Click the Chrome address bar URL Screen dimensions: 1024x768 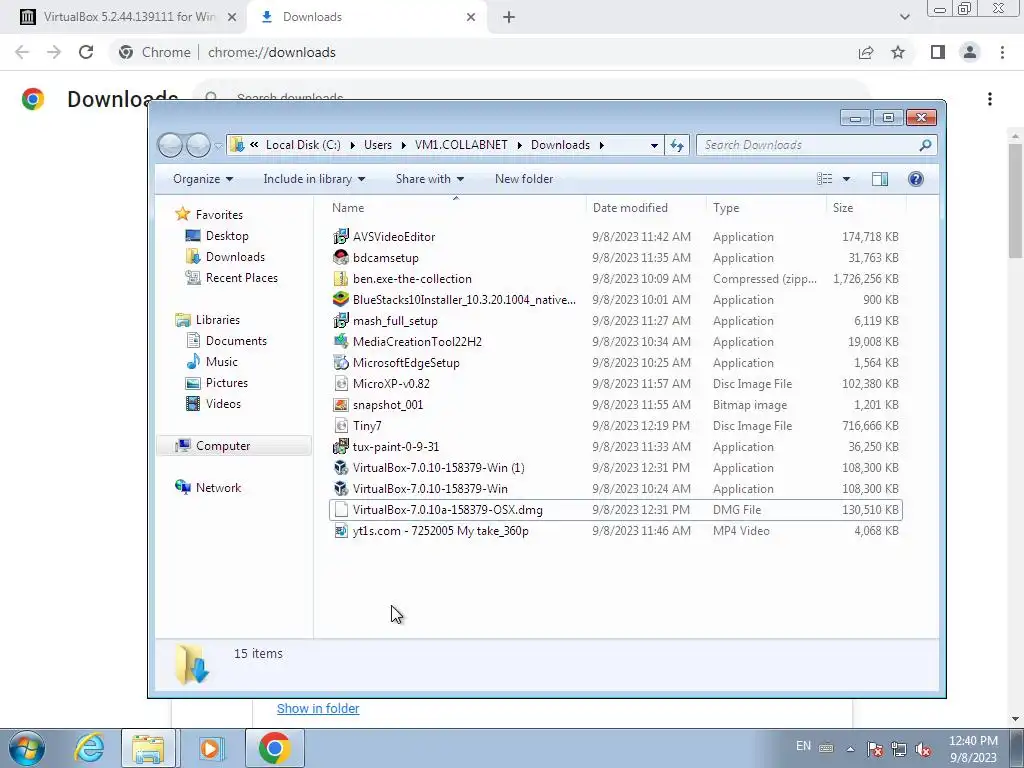click(272, 52)
